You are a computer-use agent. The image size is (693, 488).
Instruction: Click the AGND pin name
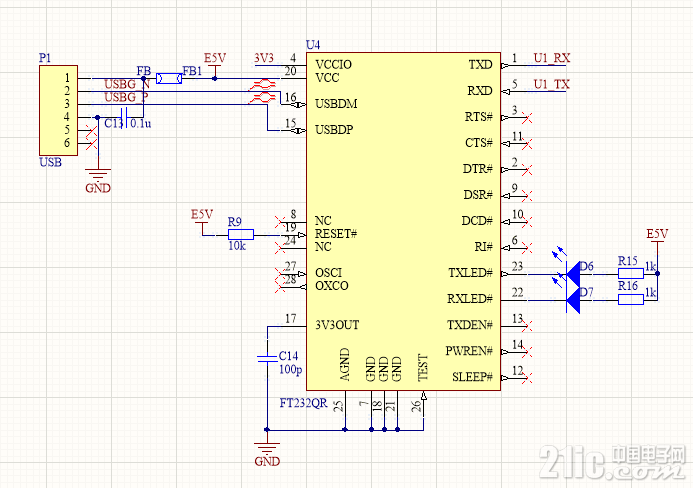point(345,365)
